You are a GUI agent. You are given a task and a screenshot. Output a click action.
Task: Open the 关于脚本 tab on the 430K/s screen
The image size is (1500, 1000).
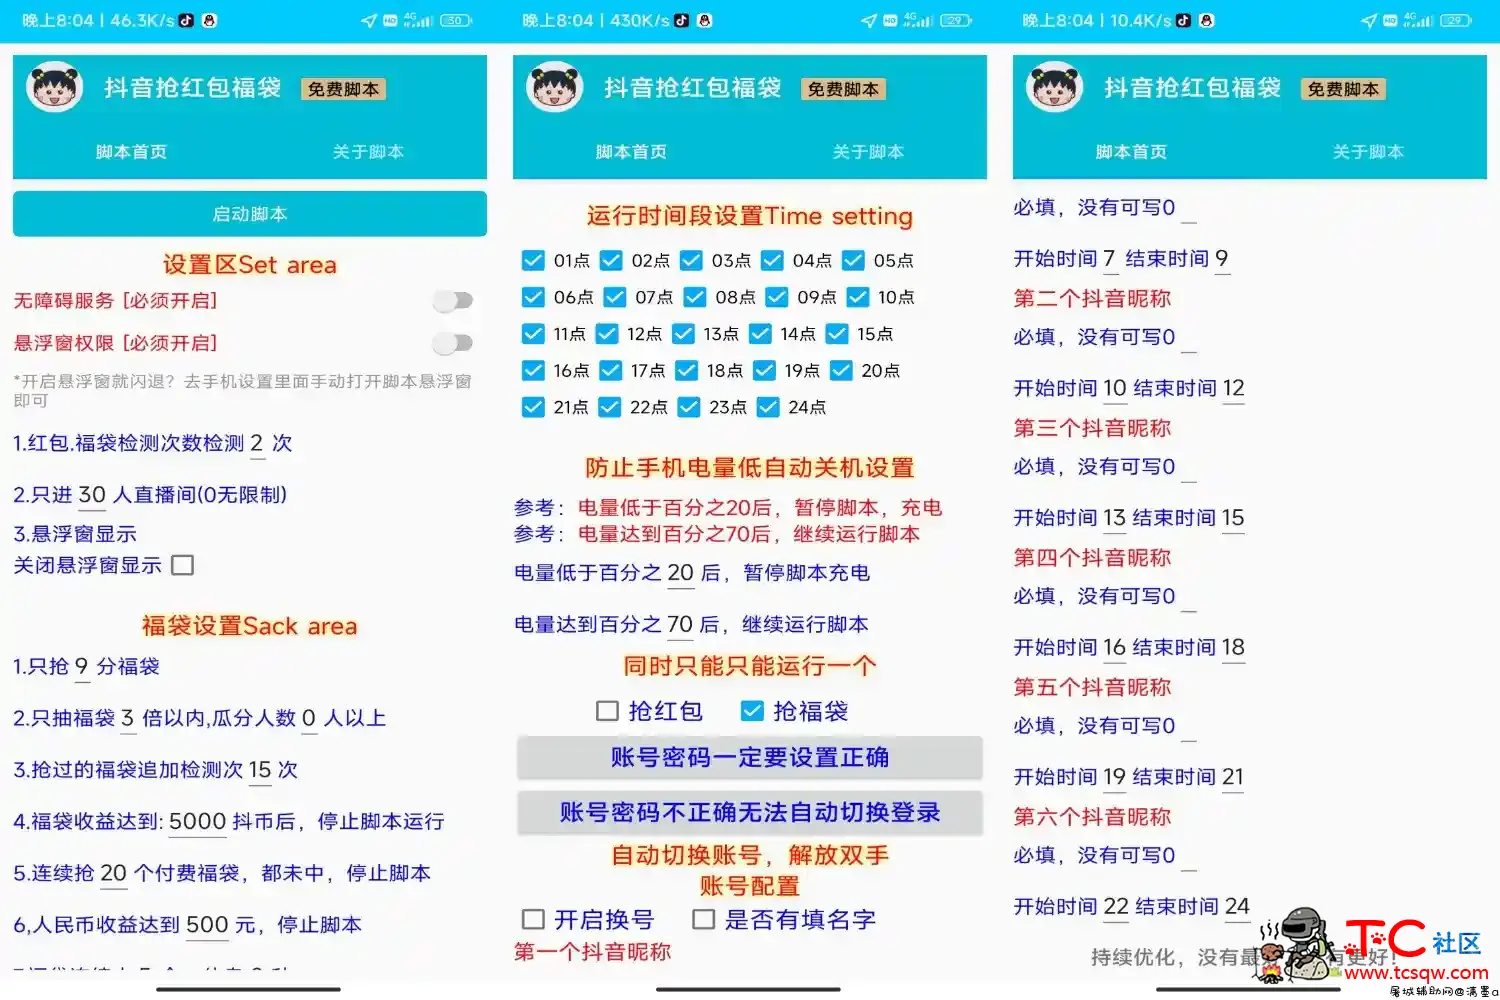pos(868,152)
